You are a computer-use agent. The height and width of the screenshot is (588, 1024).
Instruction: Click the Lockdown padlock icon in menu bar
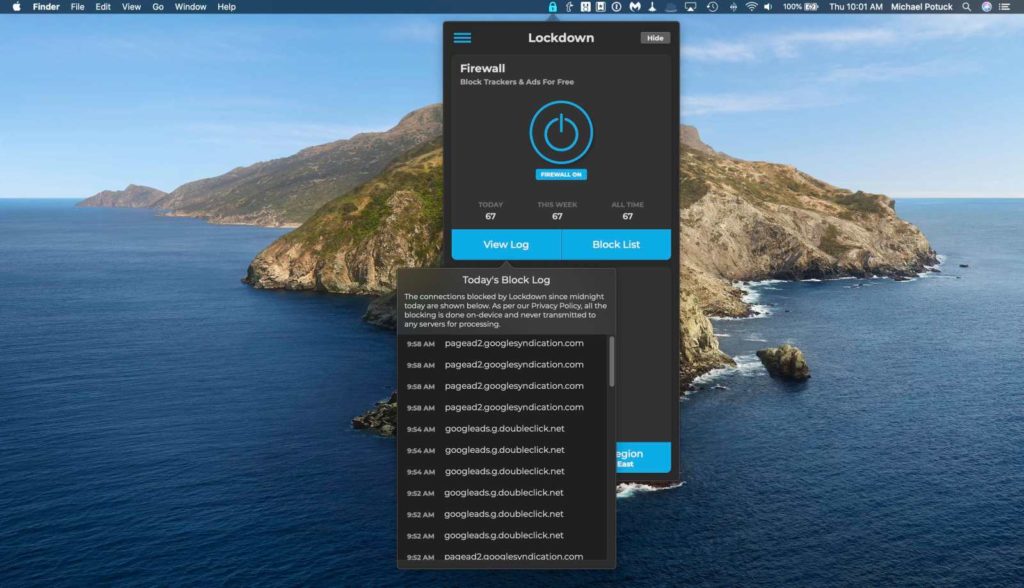click(x=553, y=7)
